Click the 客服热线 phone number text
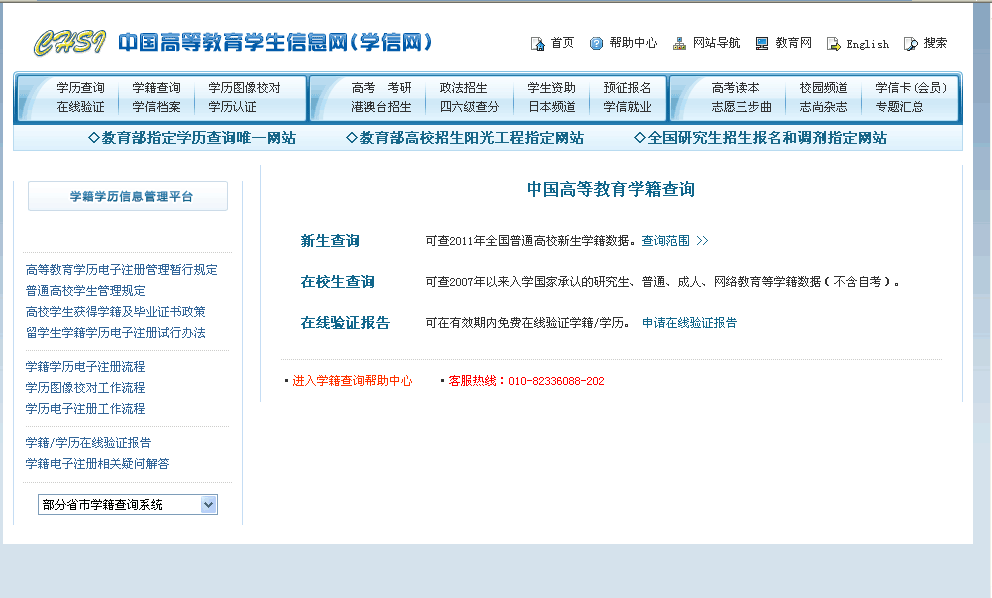 point(526,380)
